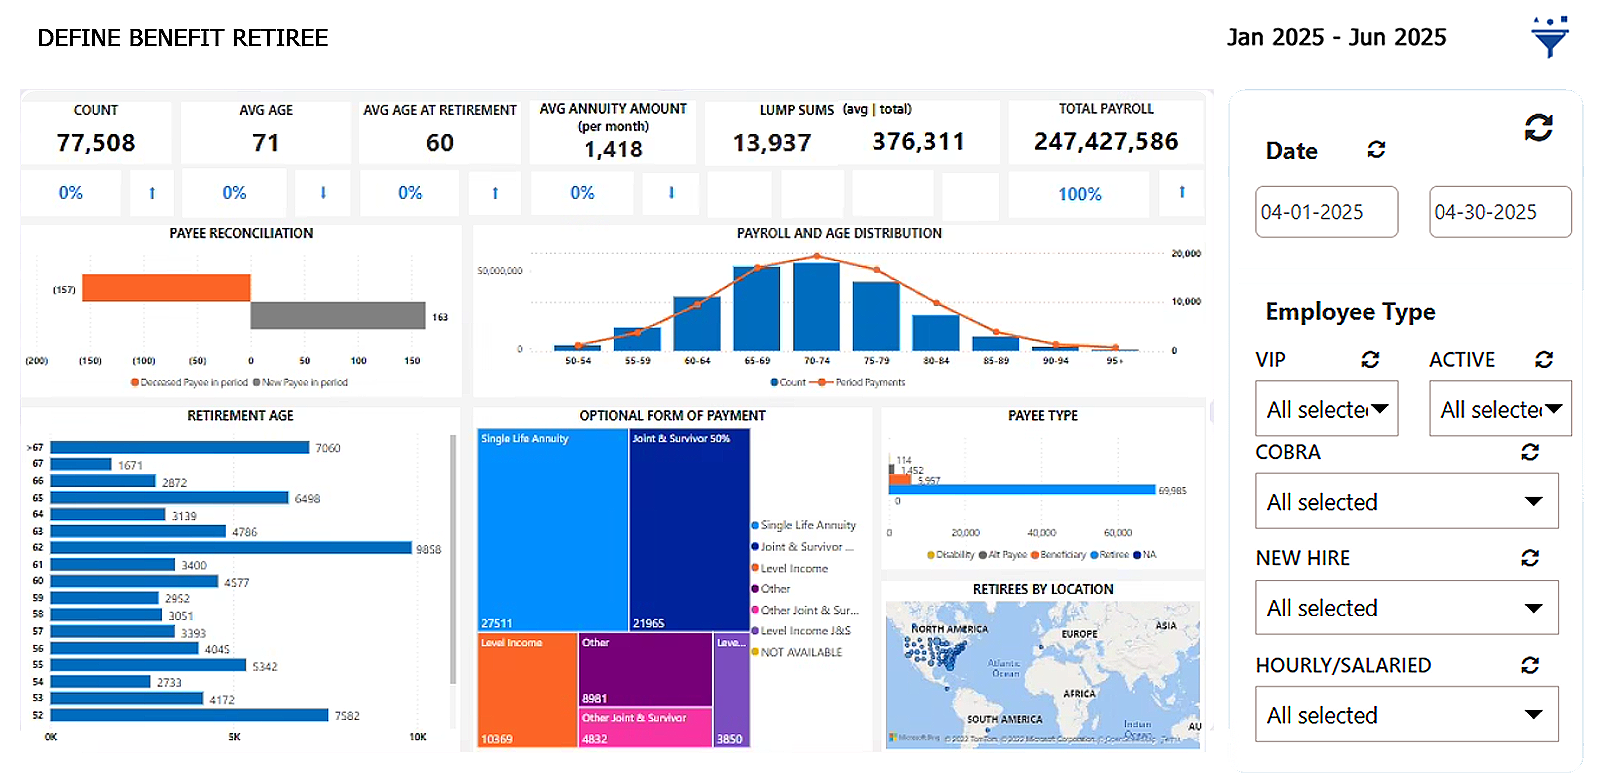Click the COBRA filter reset icon
1601x776 pixels.
pyautogui.click(x=1530, y=452)
